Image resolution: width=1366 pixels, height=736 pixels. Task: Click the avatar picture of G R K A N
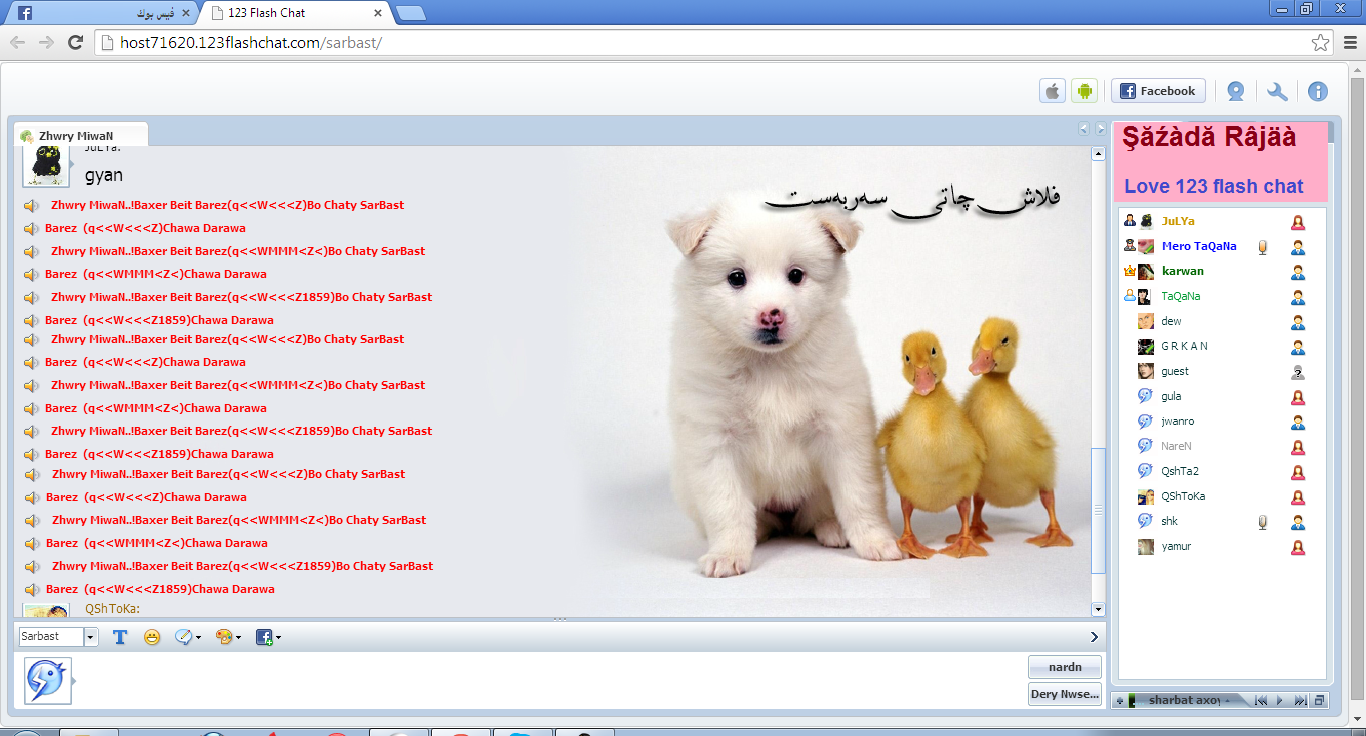(1146, 346)
